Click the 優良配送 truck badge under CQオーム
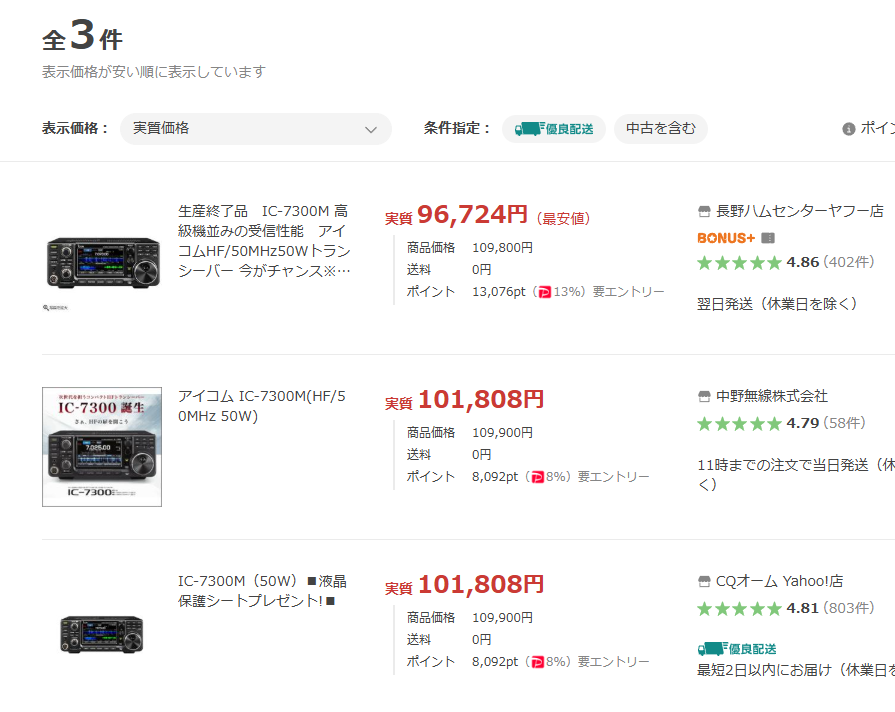895x712 pixels. [737, 649]
